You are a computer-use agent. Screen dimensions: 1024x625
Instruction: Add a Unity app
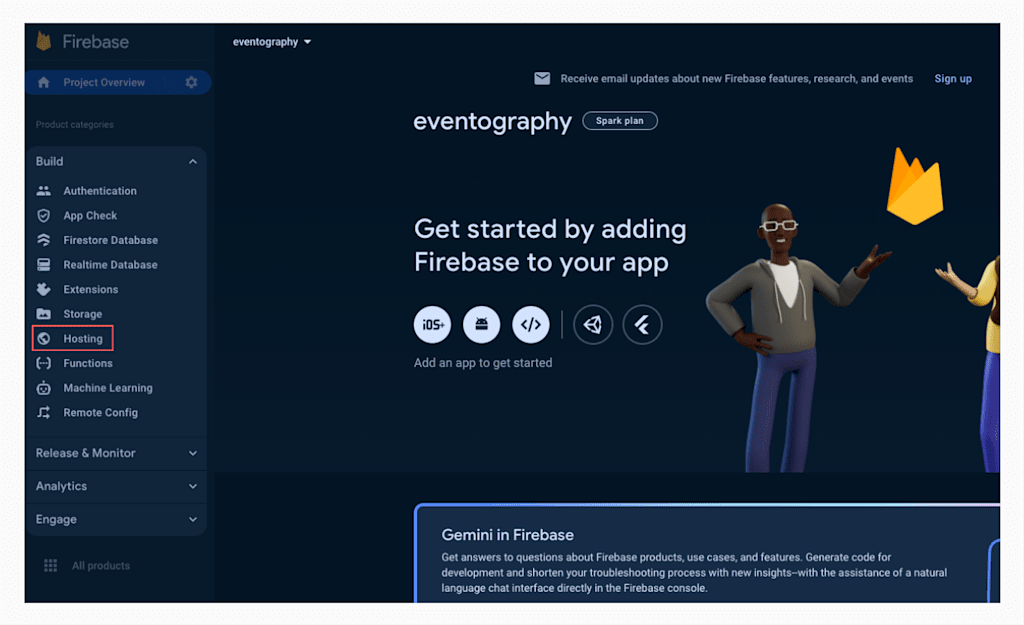pyautogui.click(x=593, y=325)
